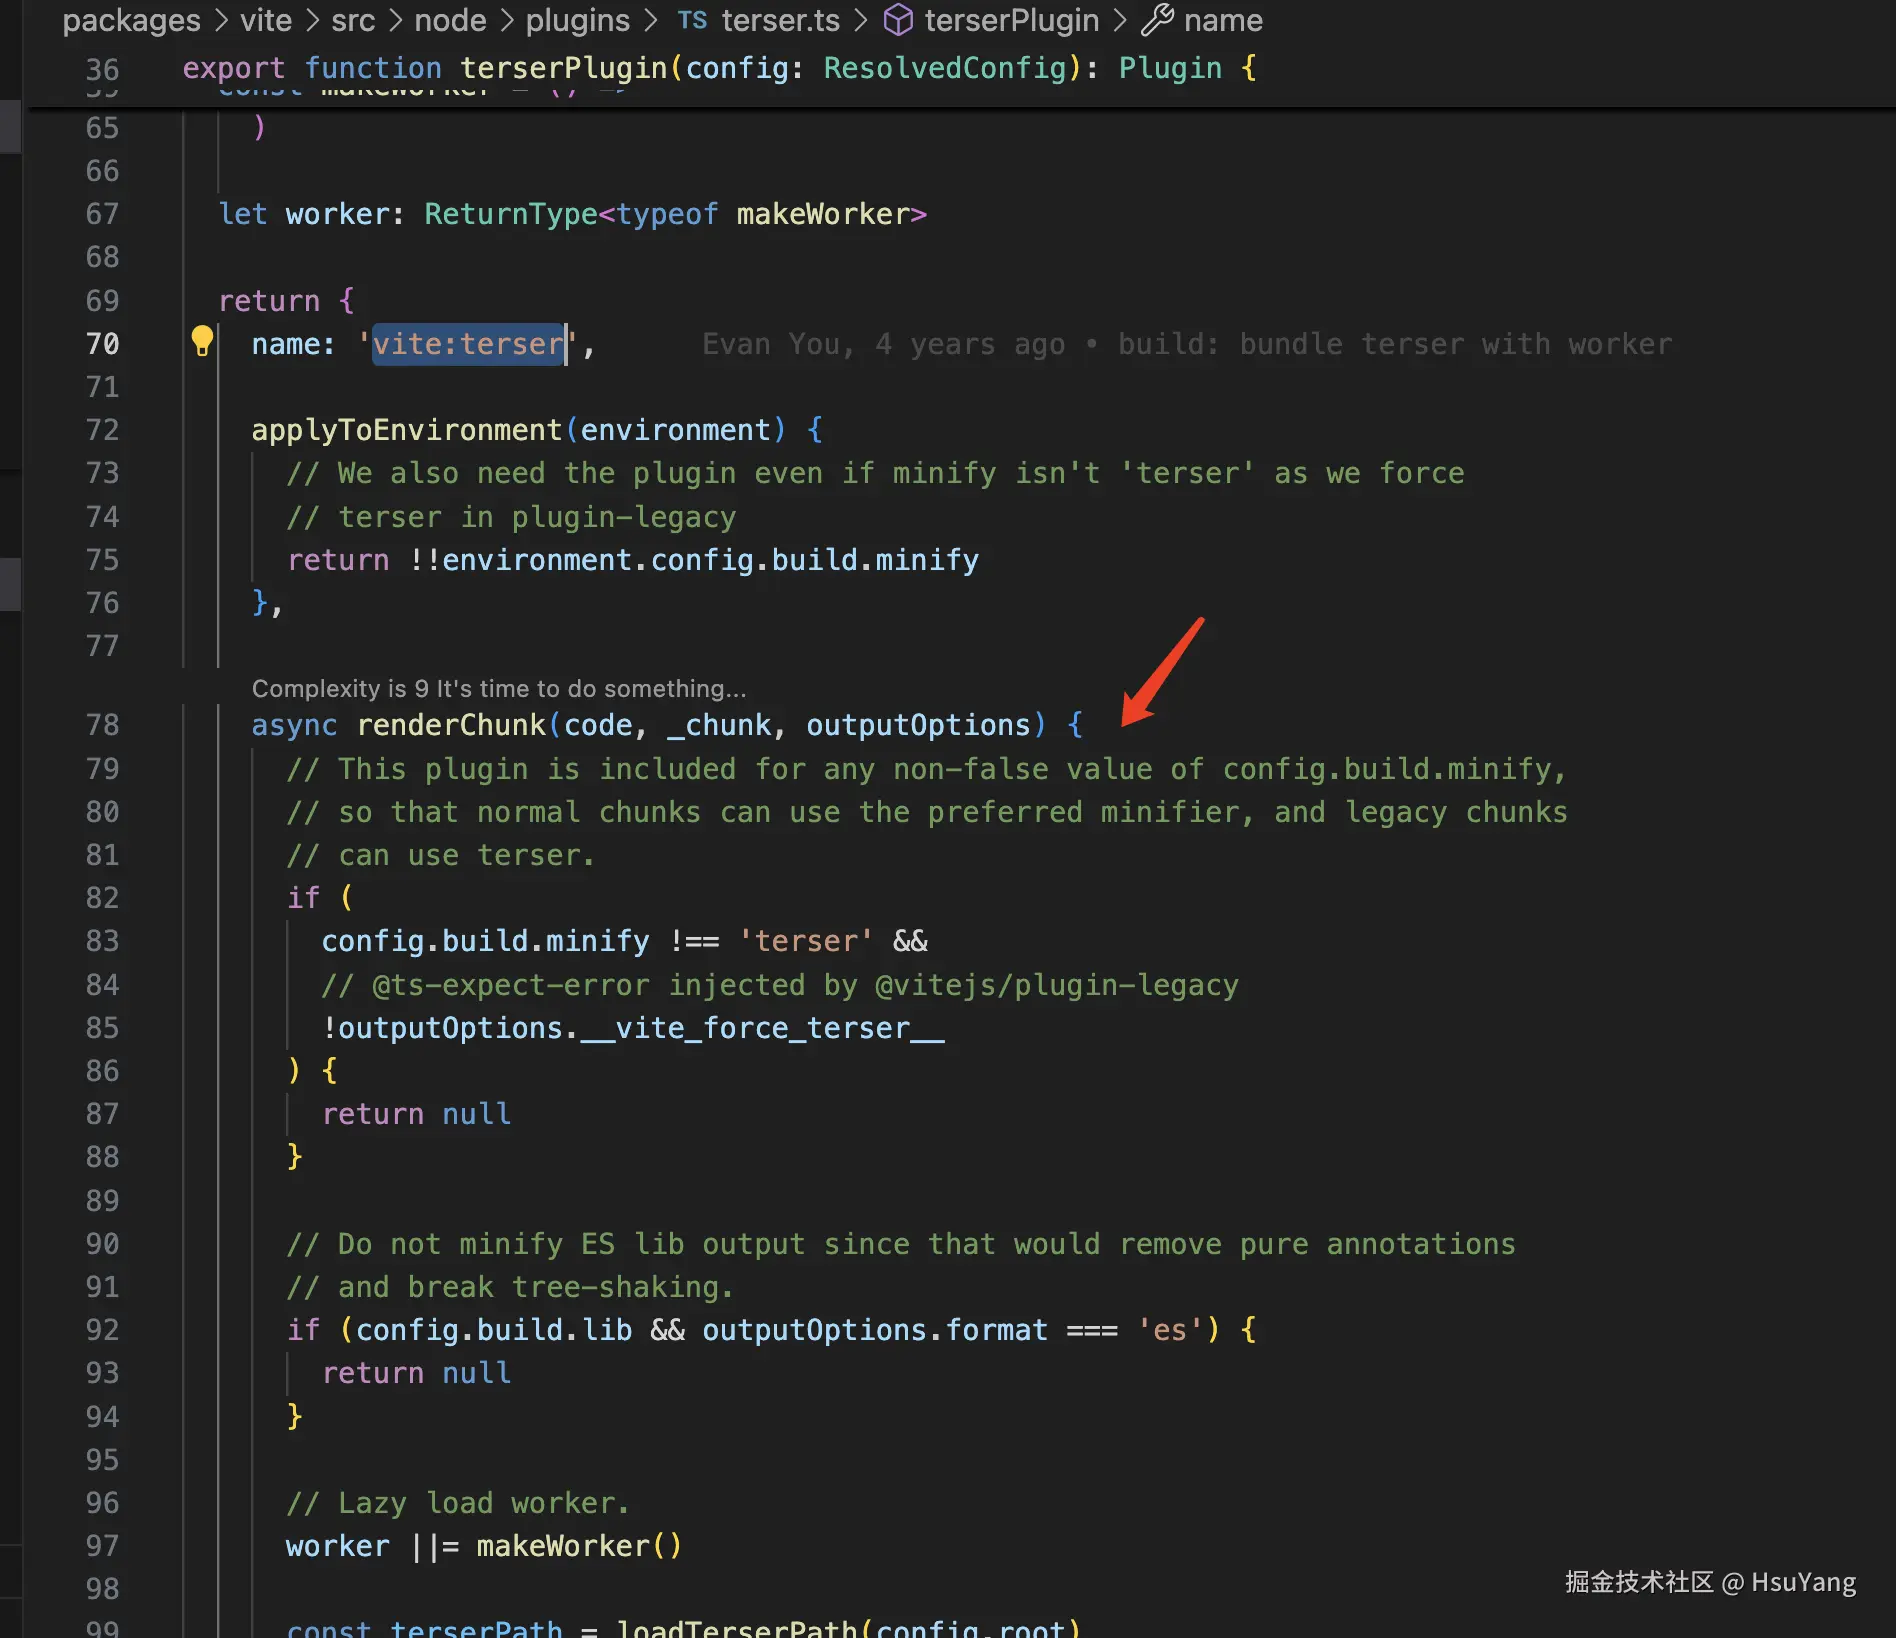Click comment 'terser in plugin-legacy'

511,517
